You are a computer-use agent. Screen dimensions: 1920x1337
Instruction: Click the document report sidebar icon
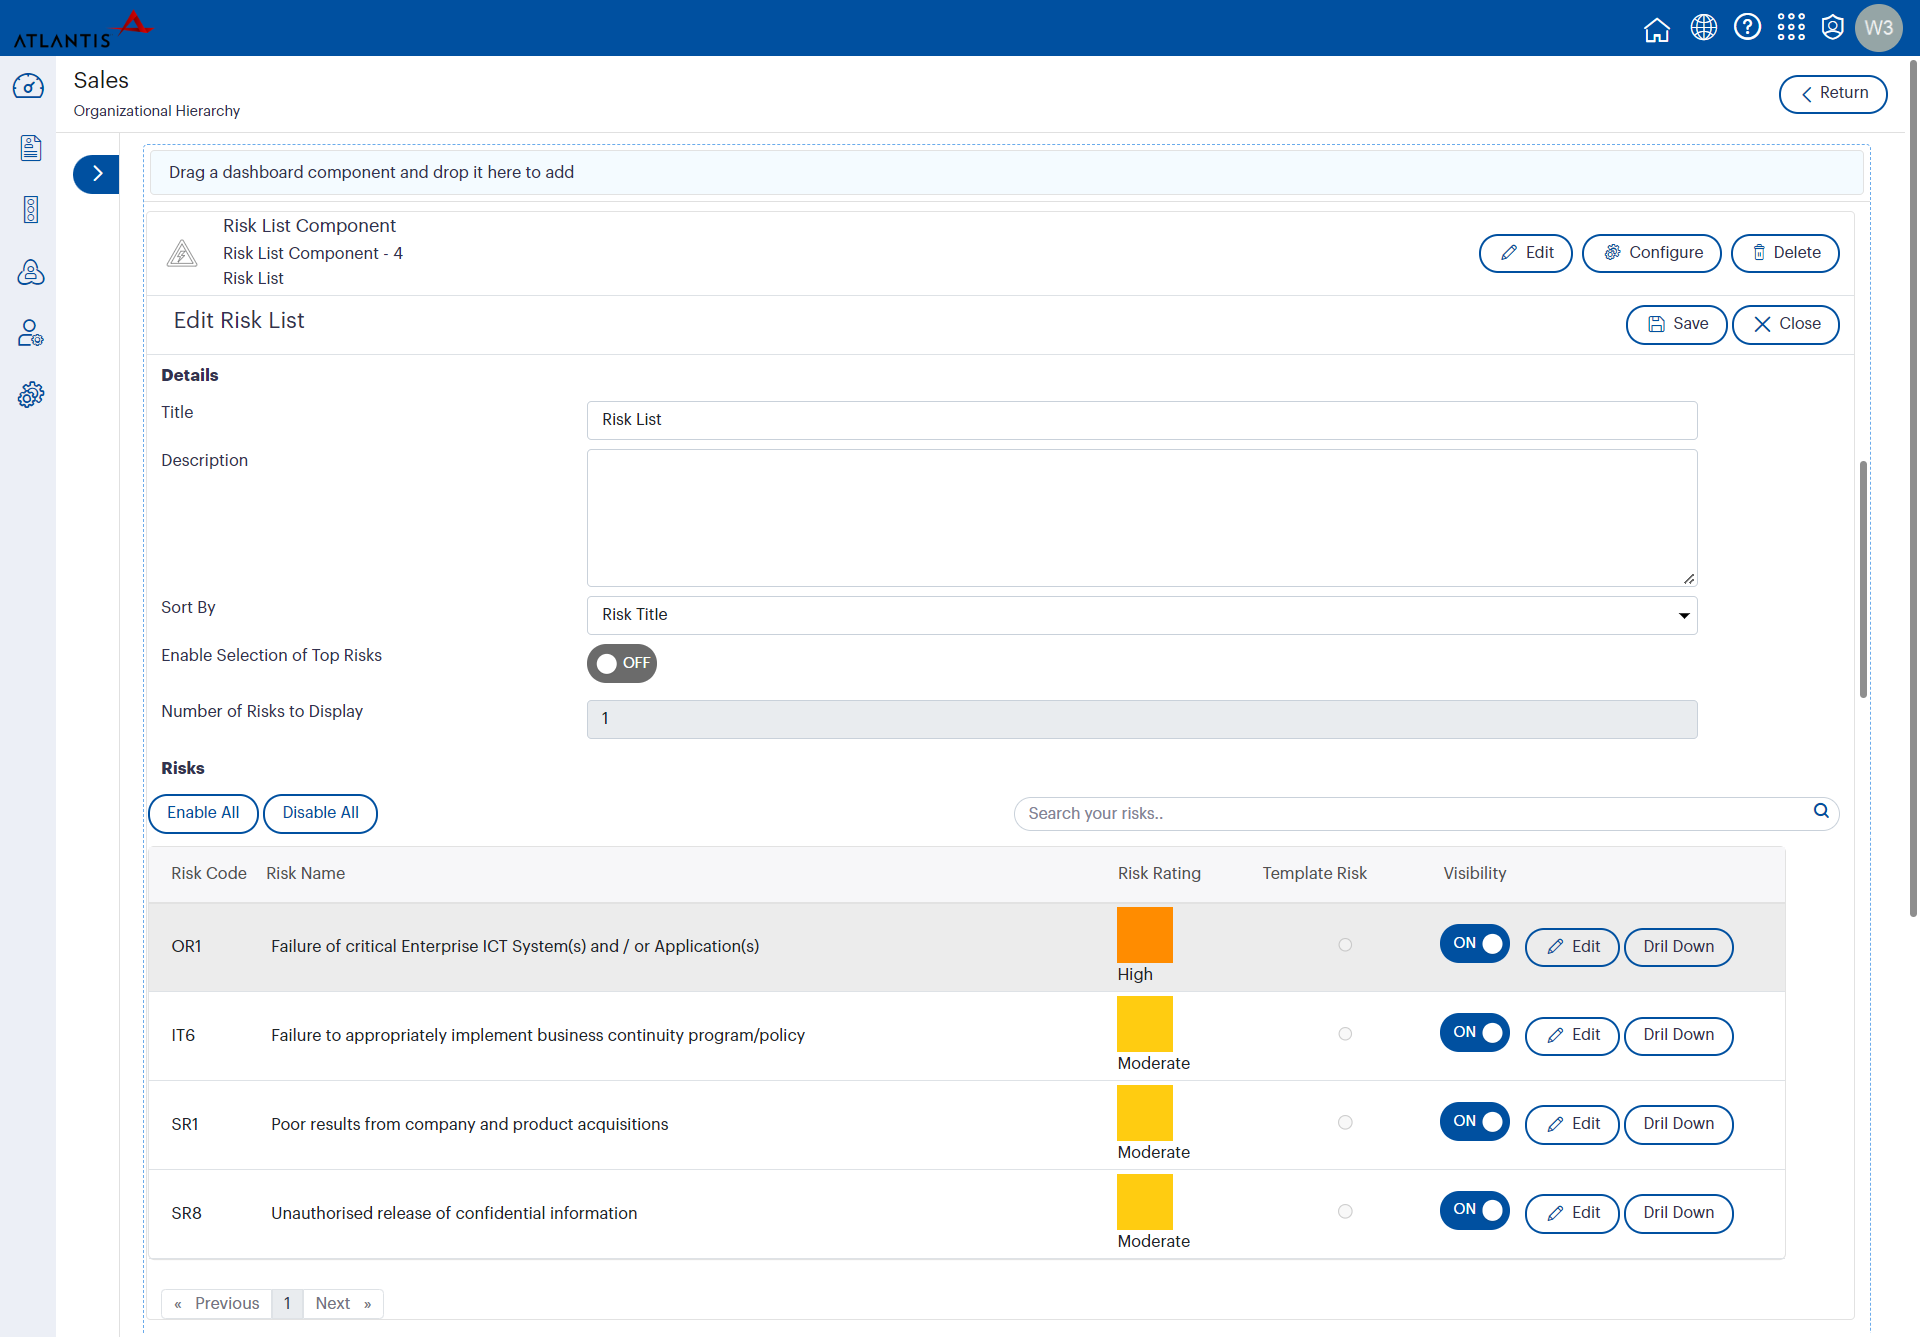point(30,148)
